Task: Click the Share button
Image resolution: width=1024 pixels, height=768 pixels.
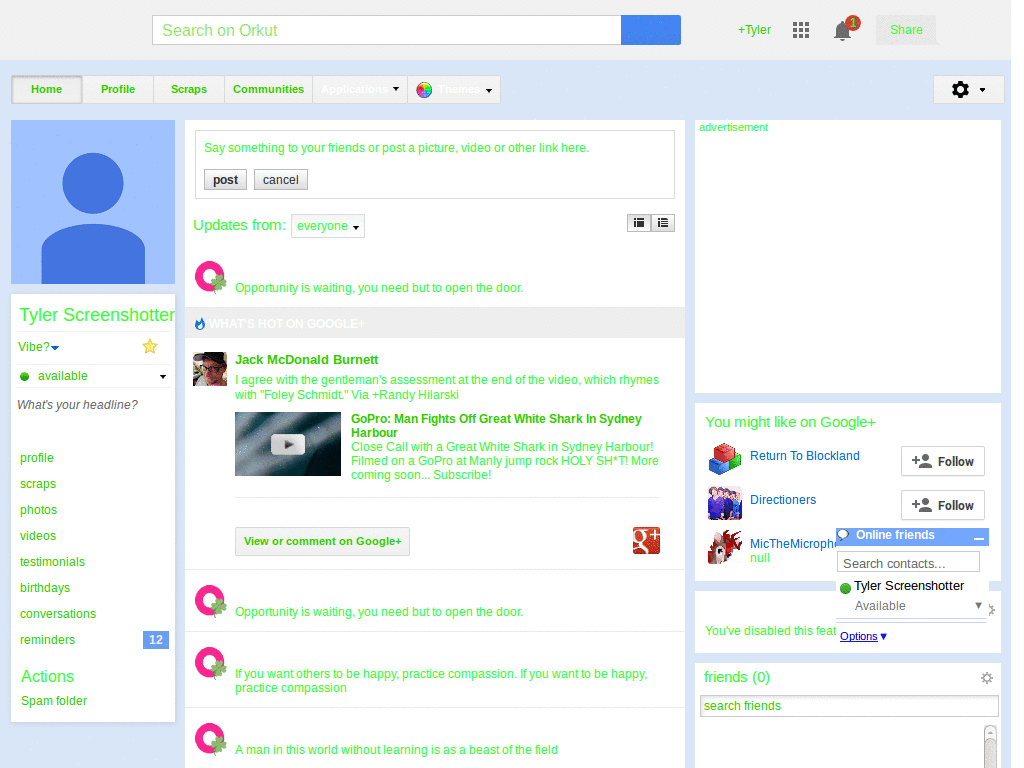Action: (906, 30)
